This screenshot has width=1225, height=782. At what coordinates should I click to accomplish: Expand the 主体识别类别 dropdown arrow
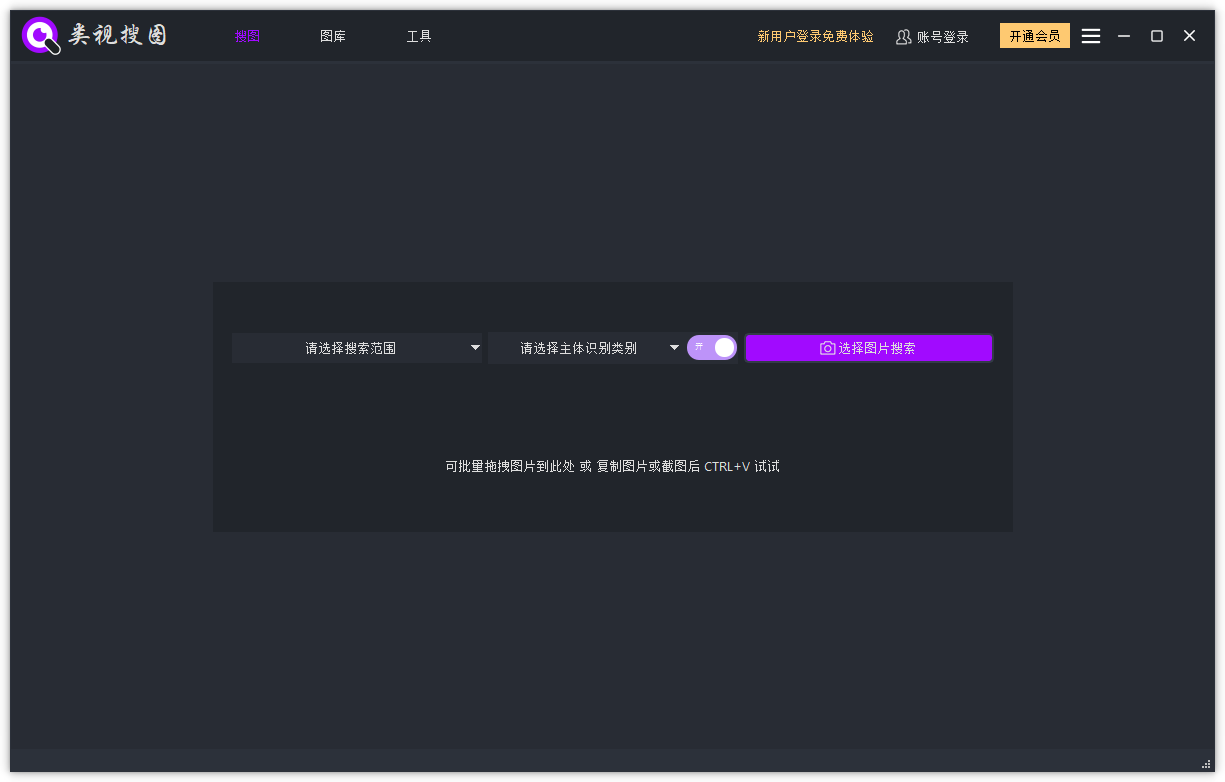click(674, 348)
